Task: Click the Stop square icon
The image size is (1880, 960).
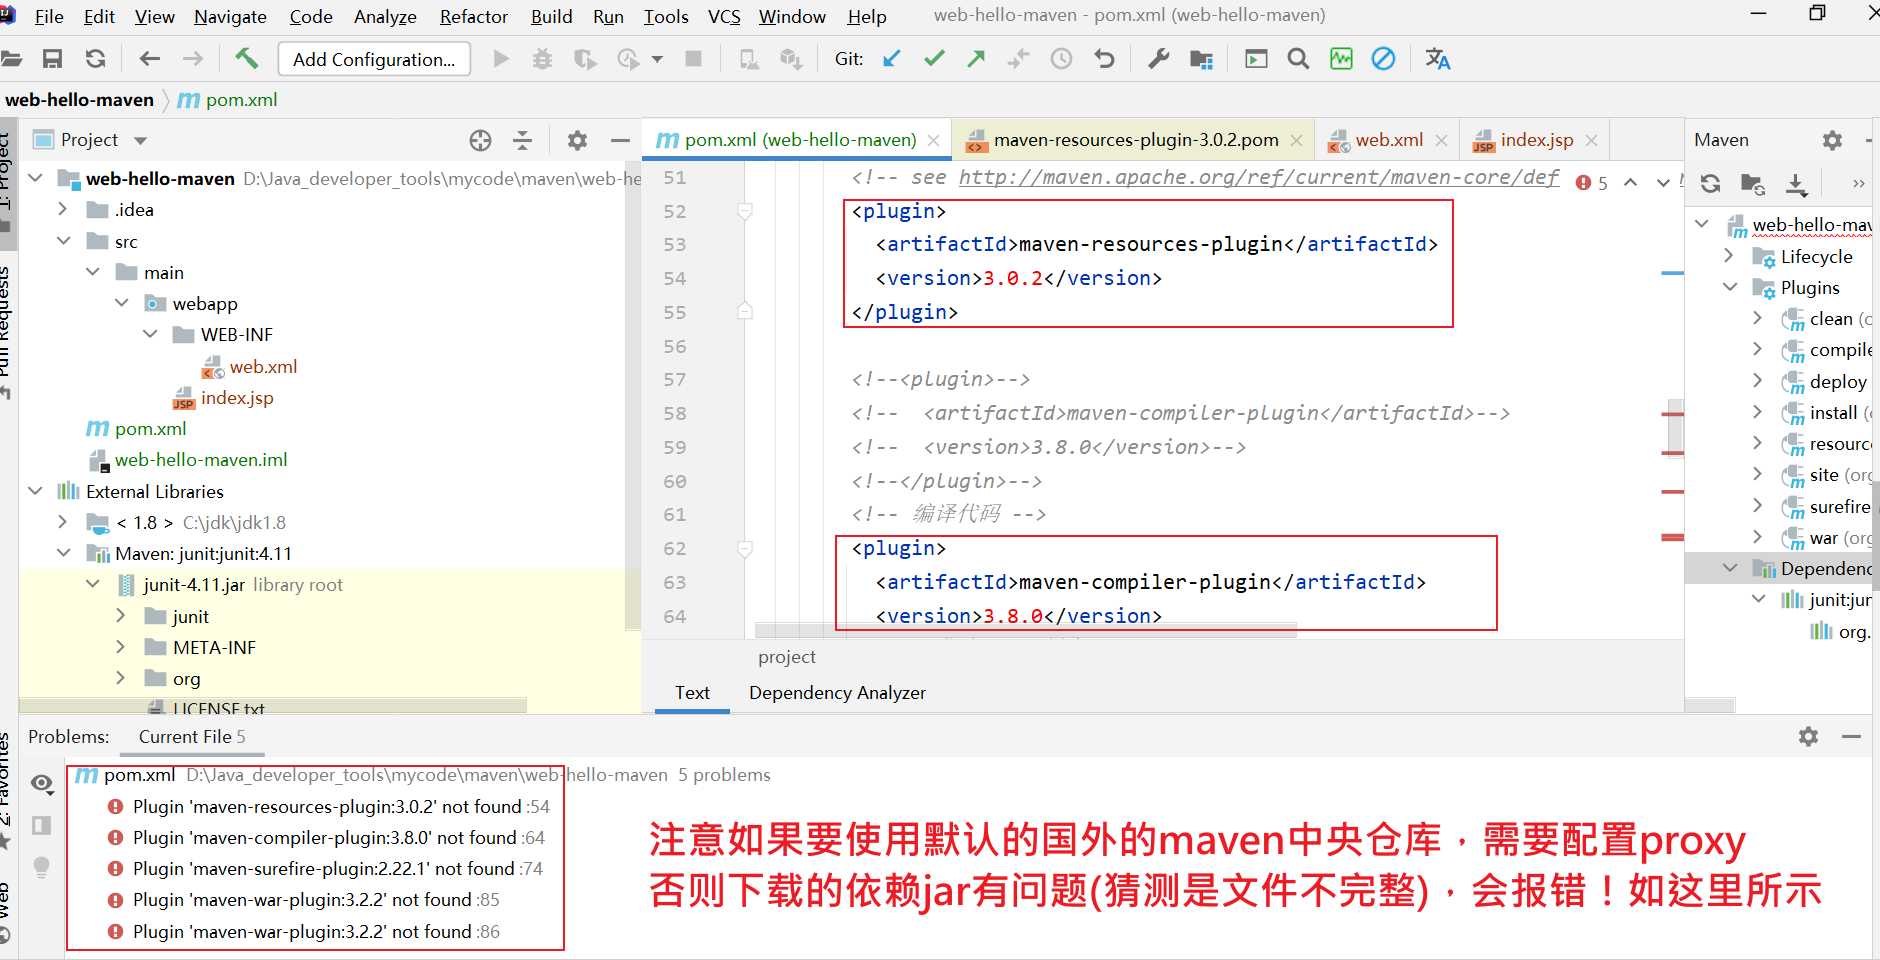Action: point(693,59)
